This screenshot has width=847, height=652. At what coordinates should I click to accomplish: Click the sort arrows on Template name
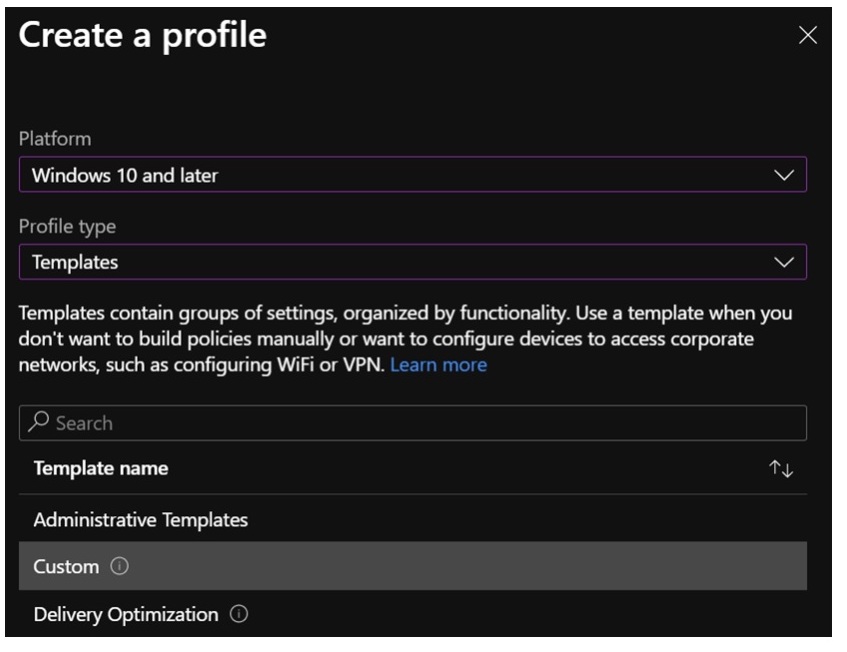[781, 469]
